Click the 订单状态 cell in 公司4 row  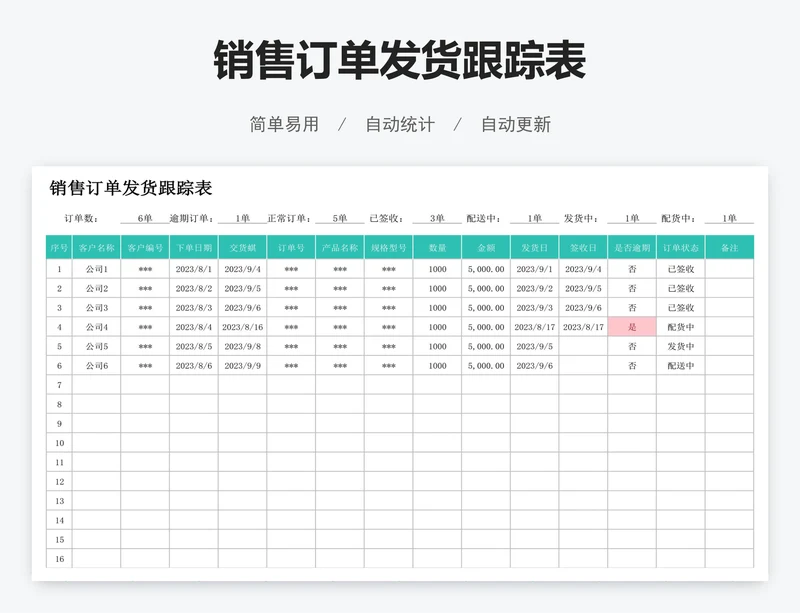click(681, 327)
